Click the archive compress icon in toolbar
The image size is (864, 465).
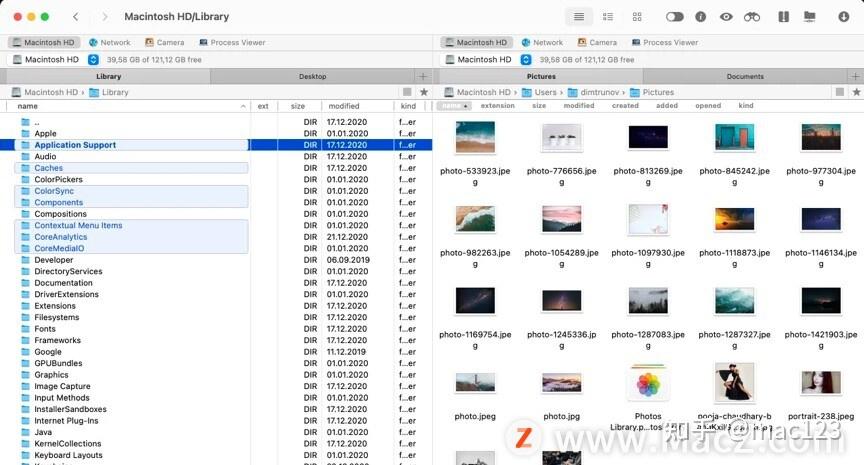point(784,17)
